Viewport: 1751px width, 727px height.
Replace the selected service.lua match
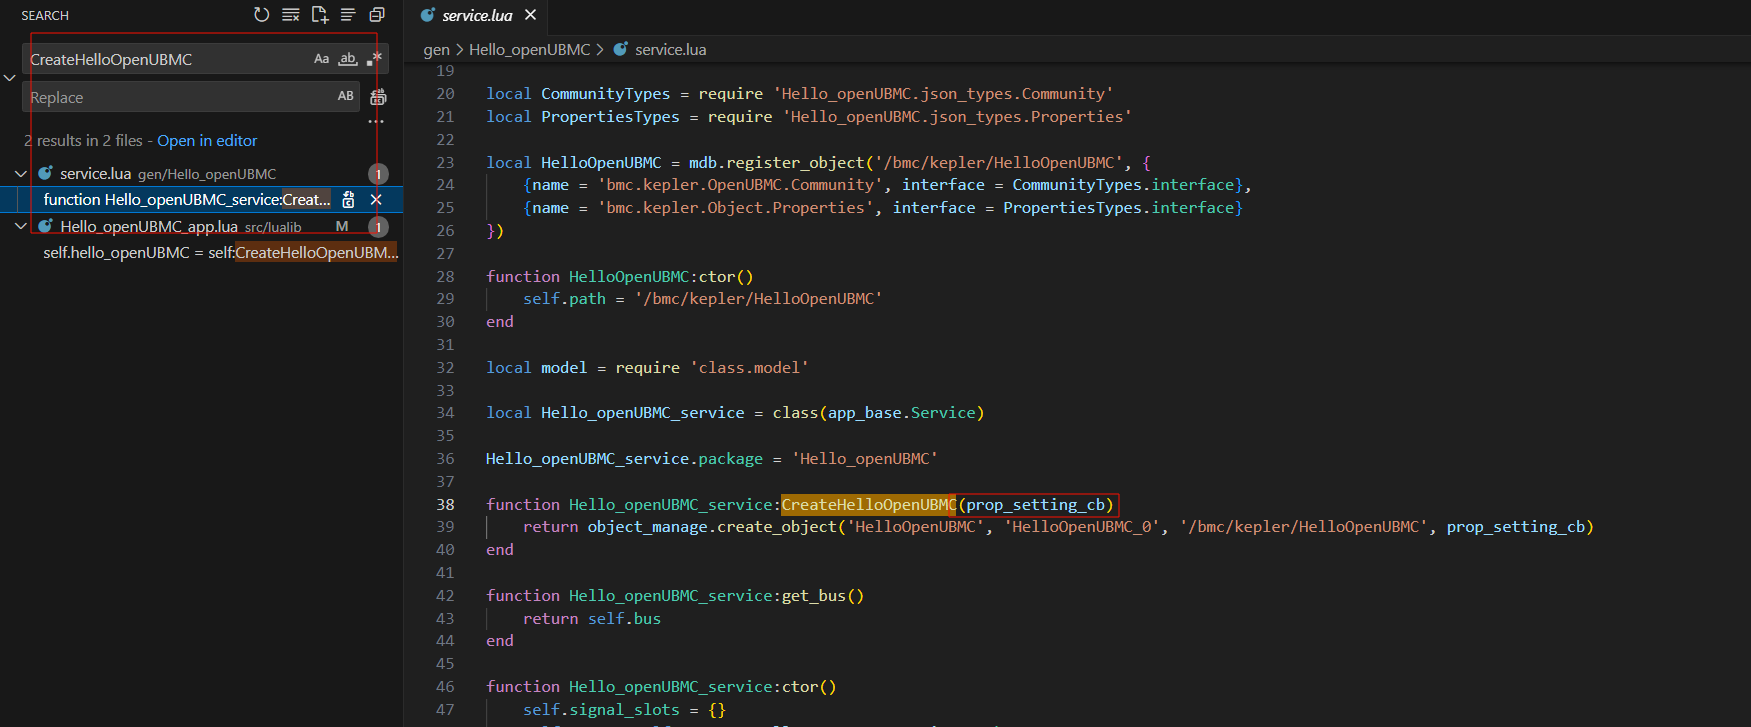pos(348,200)
